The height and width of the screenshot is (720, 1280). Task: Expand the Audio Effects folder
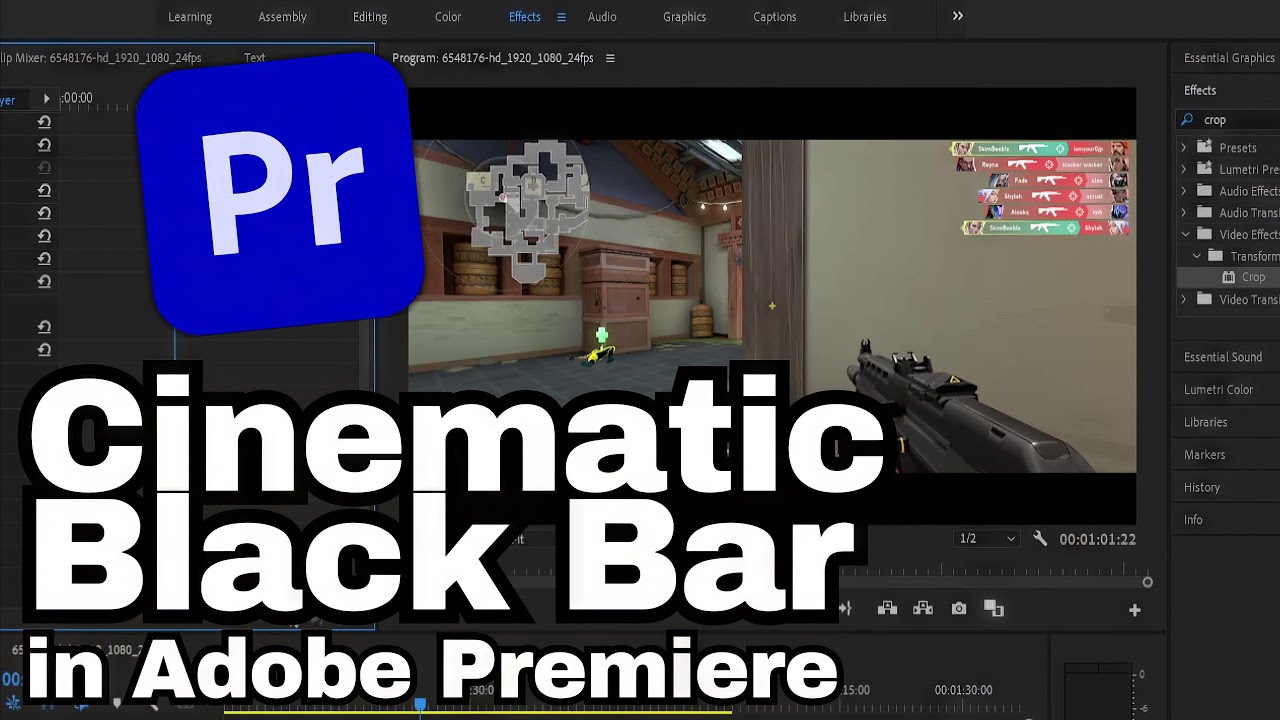[1184, 191]
